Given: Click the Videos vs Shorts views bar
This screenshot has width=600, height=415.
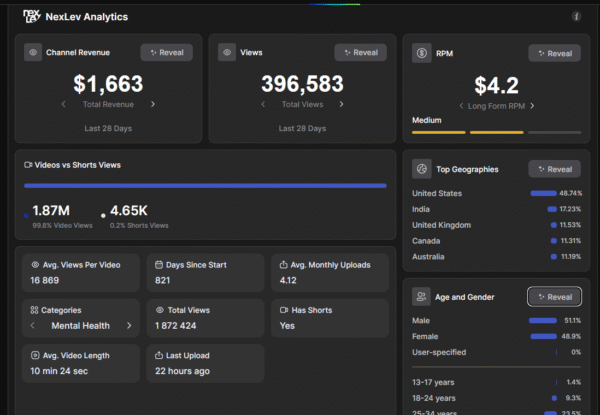Looking at the screenshot, I should (205, 185).
